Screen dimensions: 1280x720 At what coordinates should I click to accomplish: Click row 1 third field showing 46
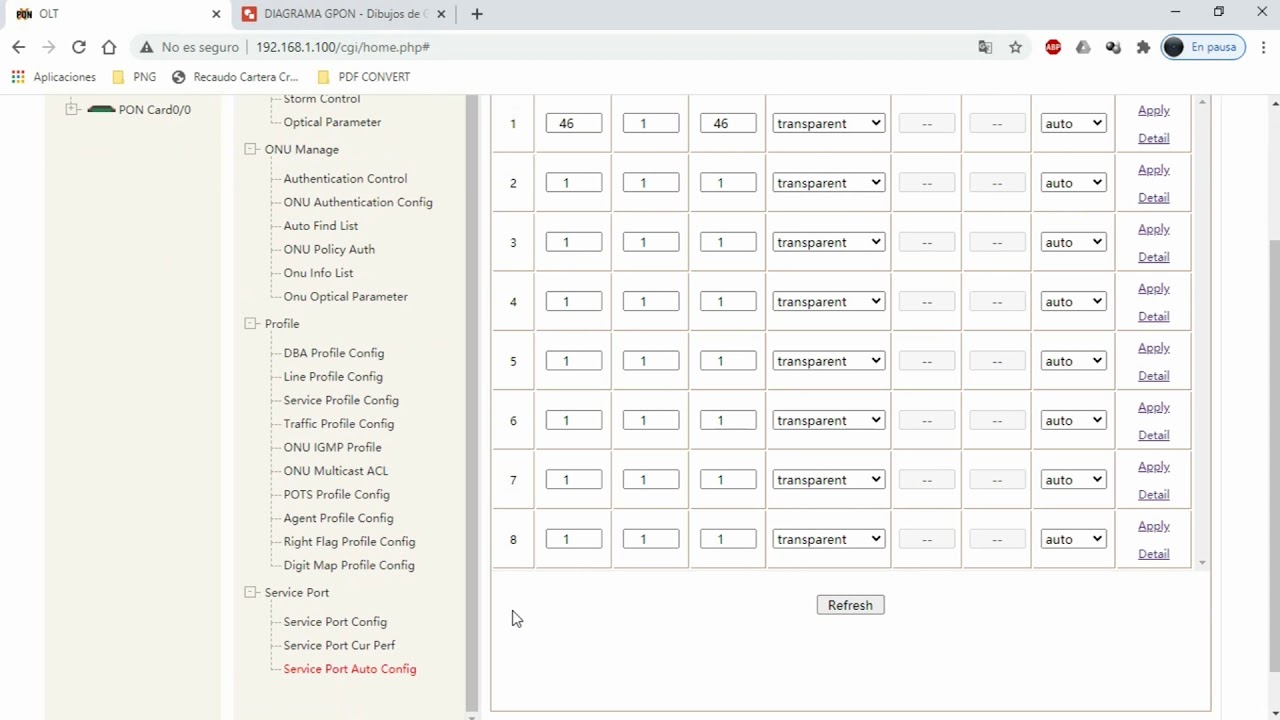(728, 123)
